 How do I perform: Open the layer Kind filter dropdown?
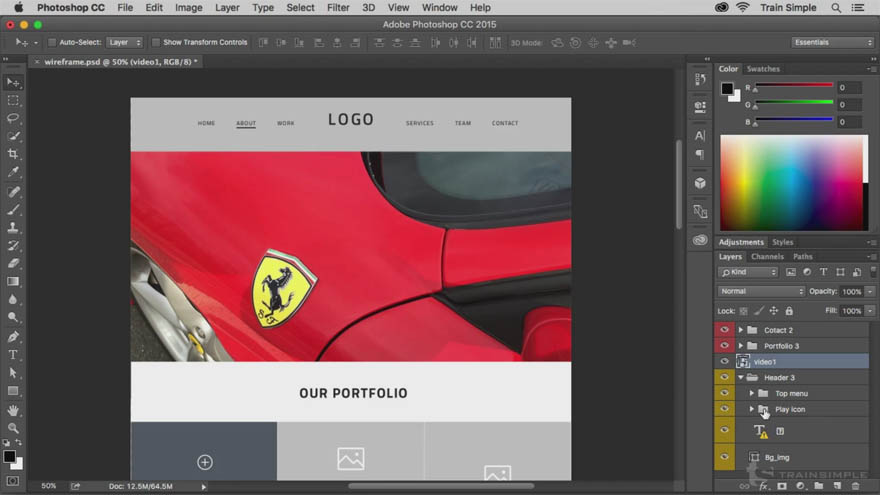tap(748, 272)
